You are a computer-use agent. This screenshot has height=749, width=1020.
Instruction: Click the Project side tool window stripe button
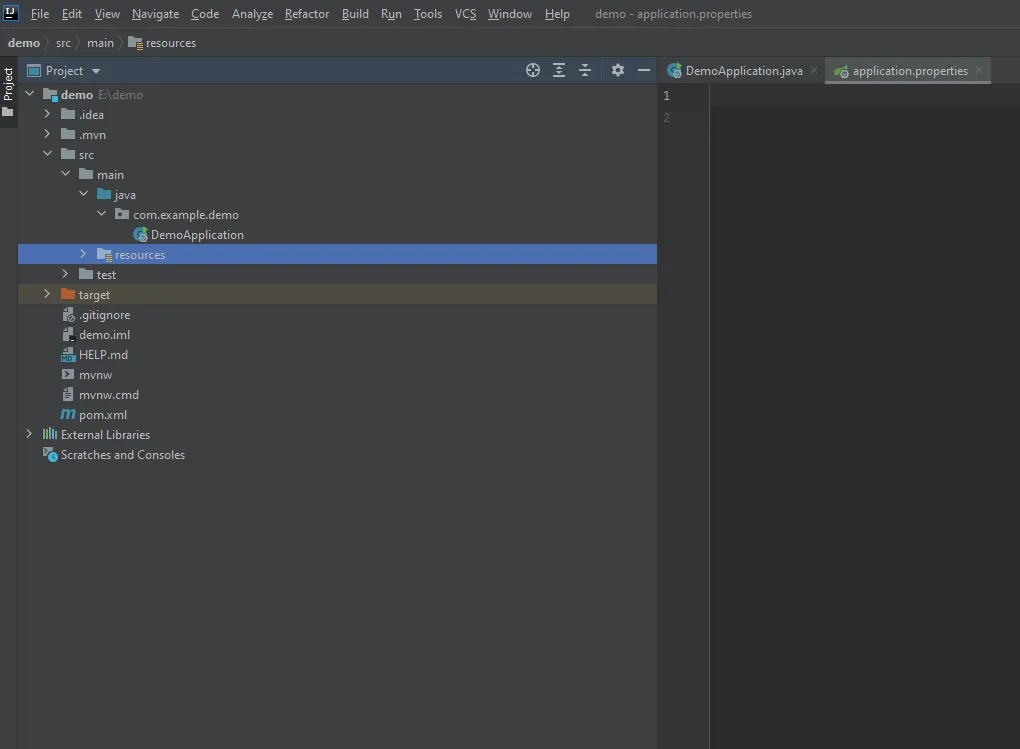pos(8,92)
